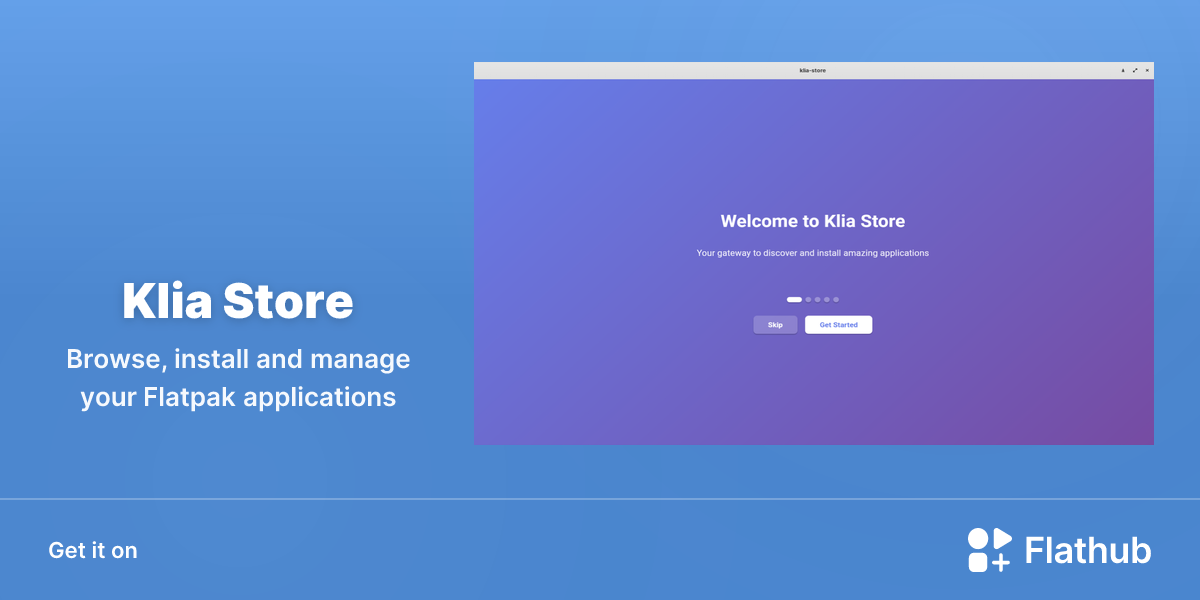The width and height of the screenshot is (1200, 600).
Task: Minimize the klia-store window
Action: click(1123, 70)
